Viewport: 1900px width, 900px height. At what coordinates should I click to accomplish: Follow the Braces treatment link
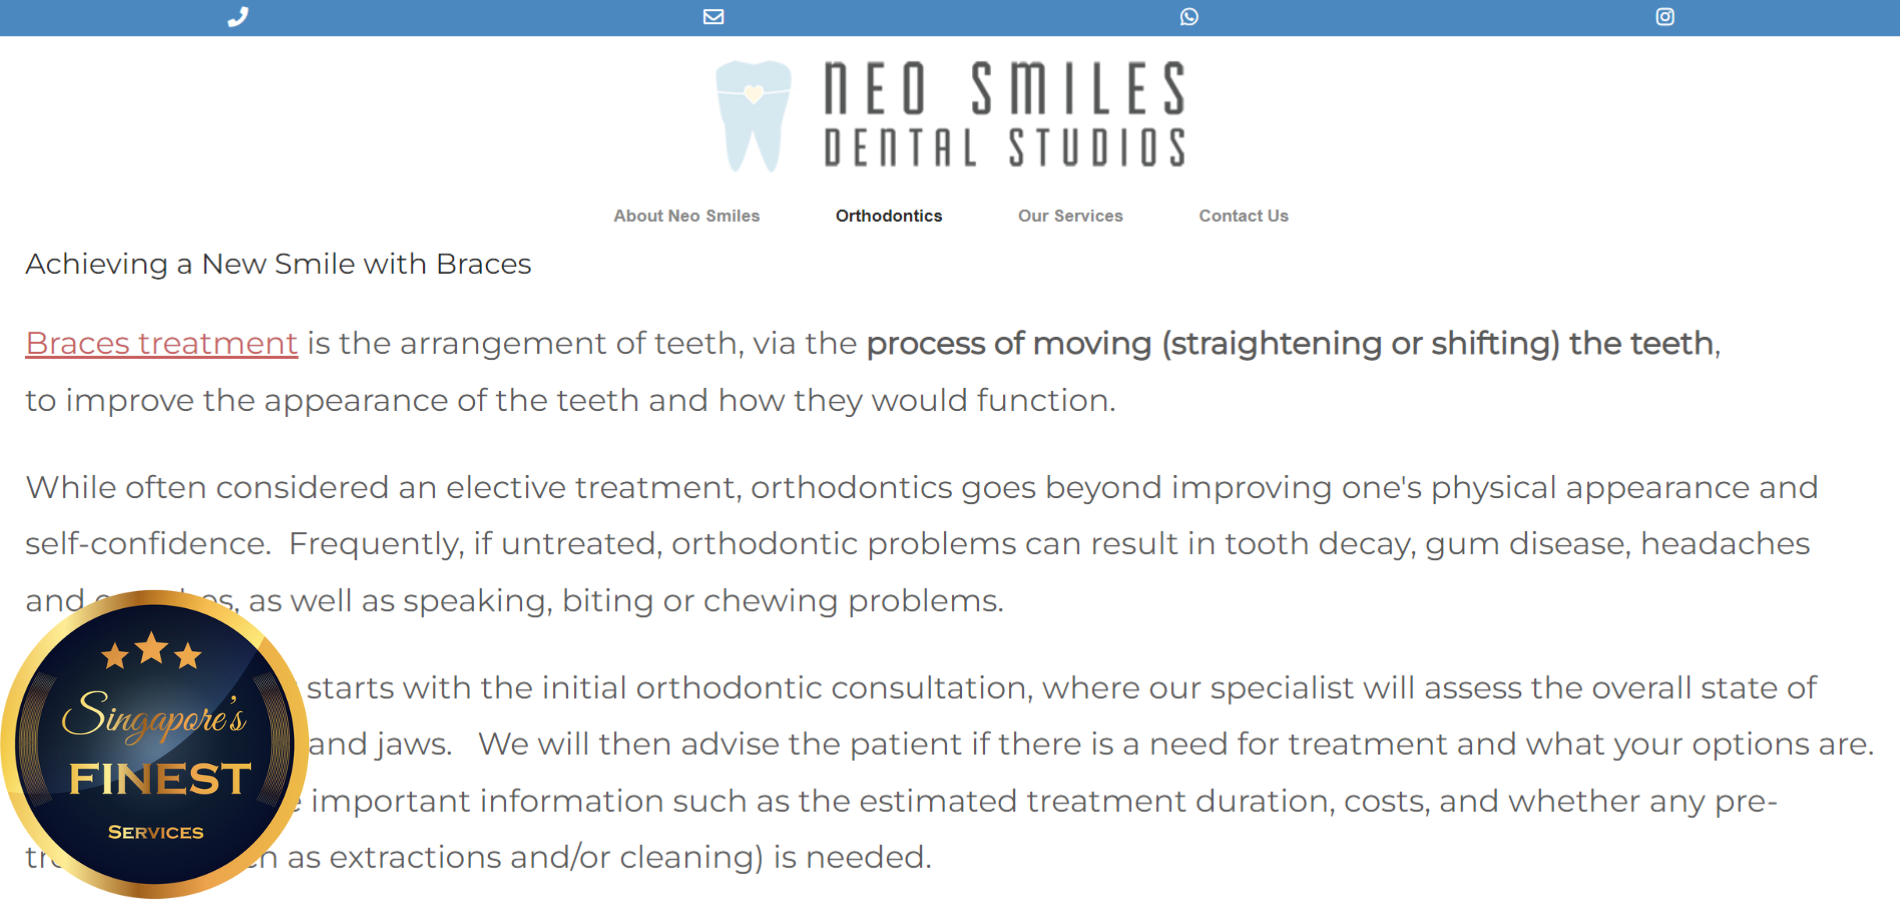161,343
